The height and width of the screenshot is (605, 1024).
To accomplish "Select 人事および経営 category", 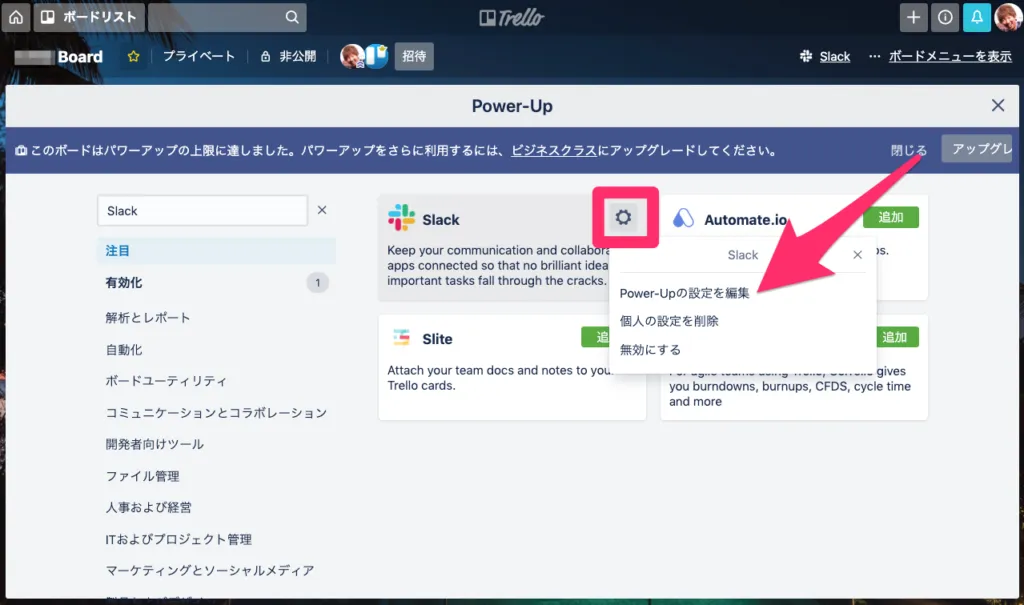I will (x=149, y=508).
